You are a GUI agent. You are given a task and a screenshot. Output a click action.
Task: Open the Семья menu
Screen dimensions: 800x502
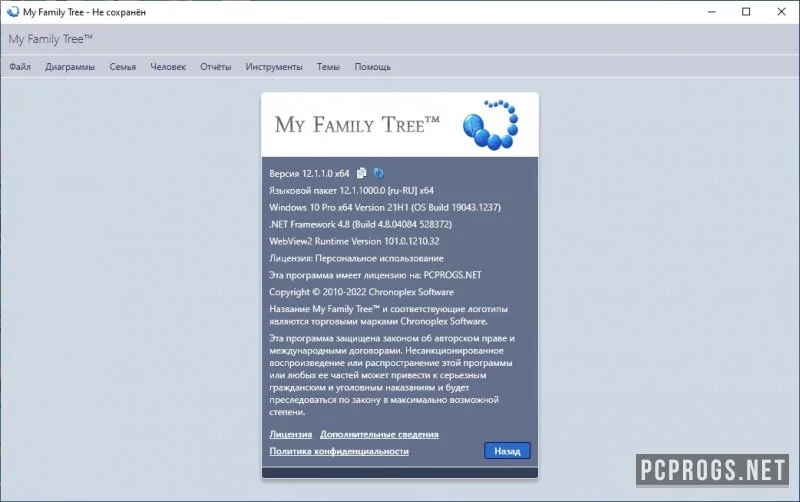[x=122, y=67]
